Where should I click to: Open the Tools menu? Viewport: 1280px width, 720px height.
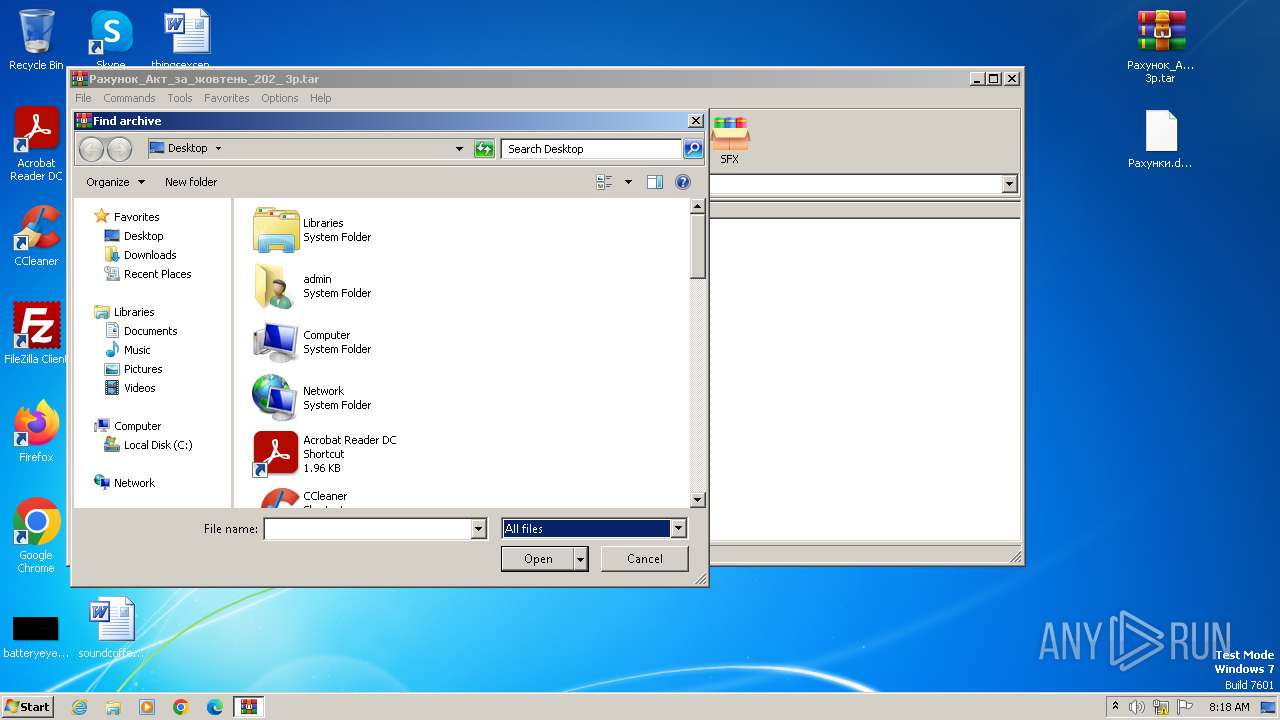click(180, 98)
